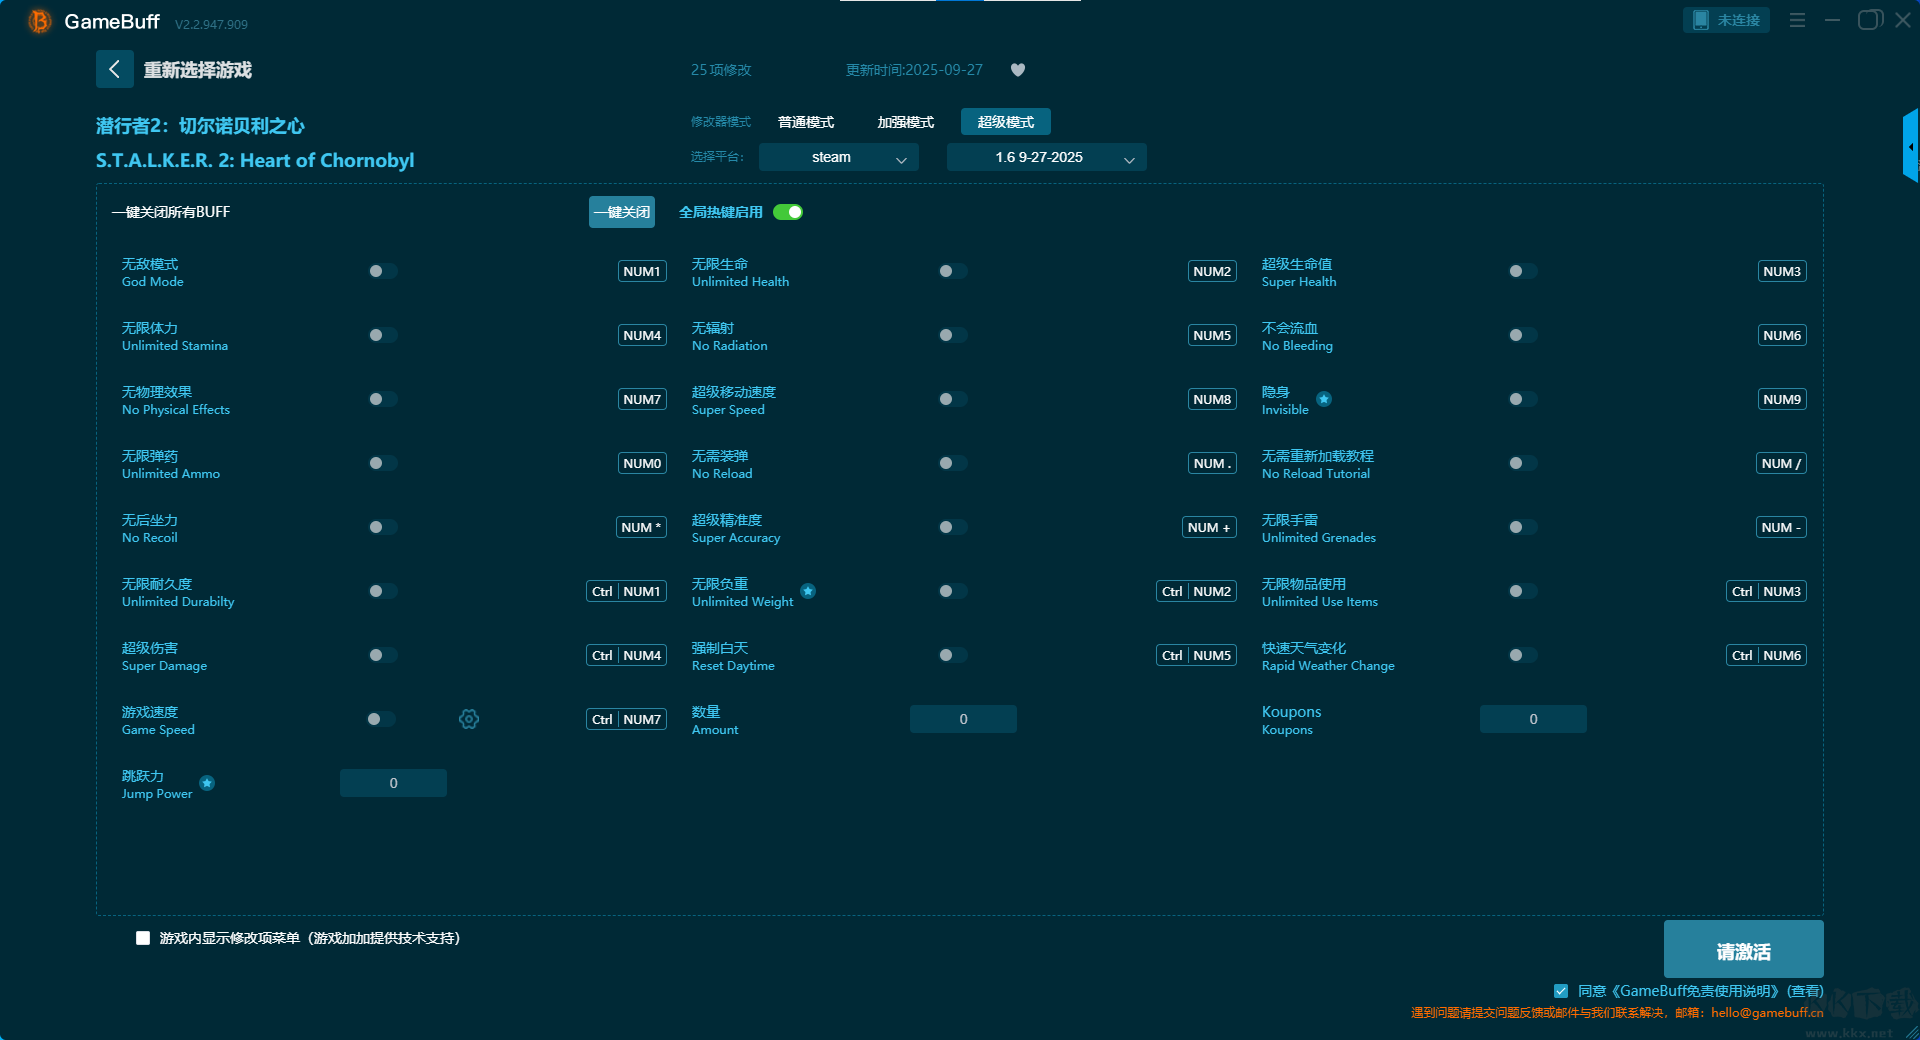Check the in-game cheat menu checkbox

(x=143, y=938)
